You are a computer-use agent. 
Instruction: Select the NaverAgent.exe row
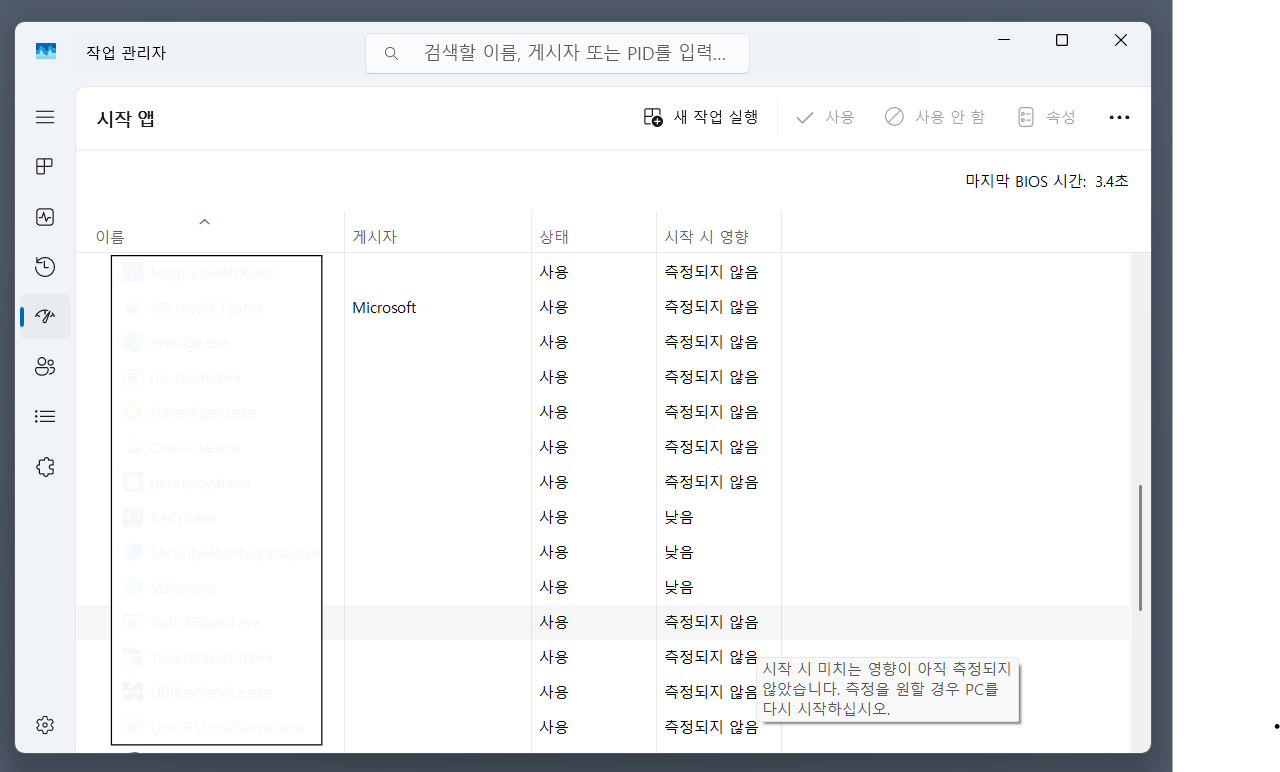603,412
